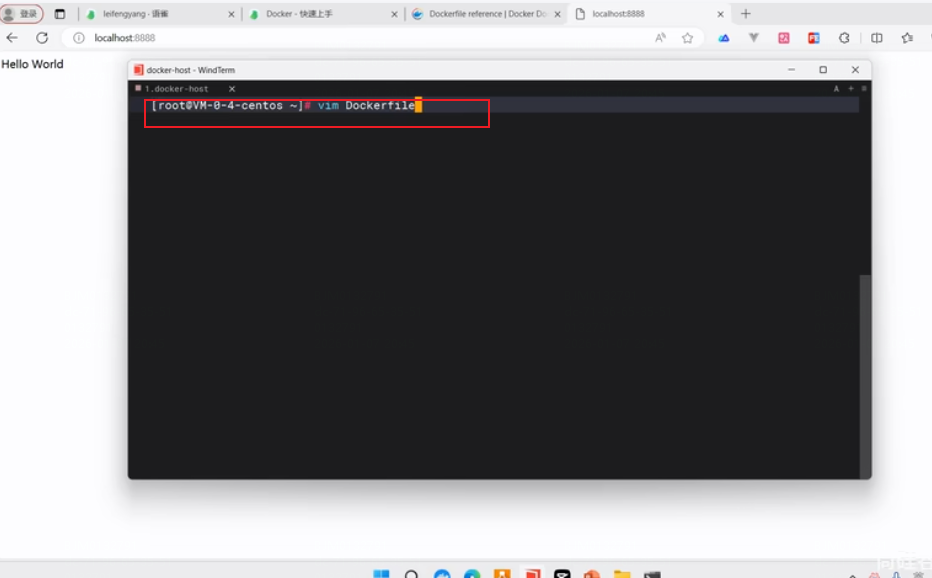The height and width of the screenshot is (578, 932).
Task: Close the leifengyang browser tab
Action: tap(231, 14)
